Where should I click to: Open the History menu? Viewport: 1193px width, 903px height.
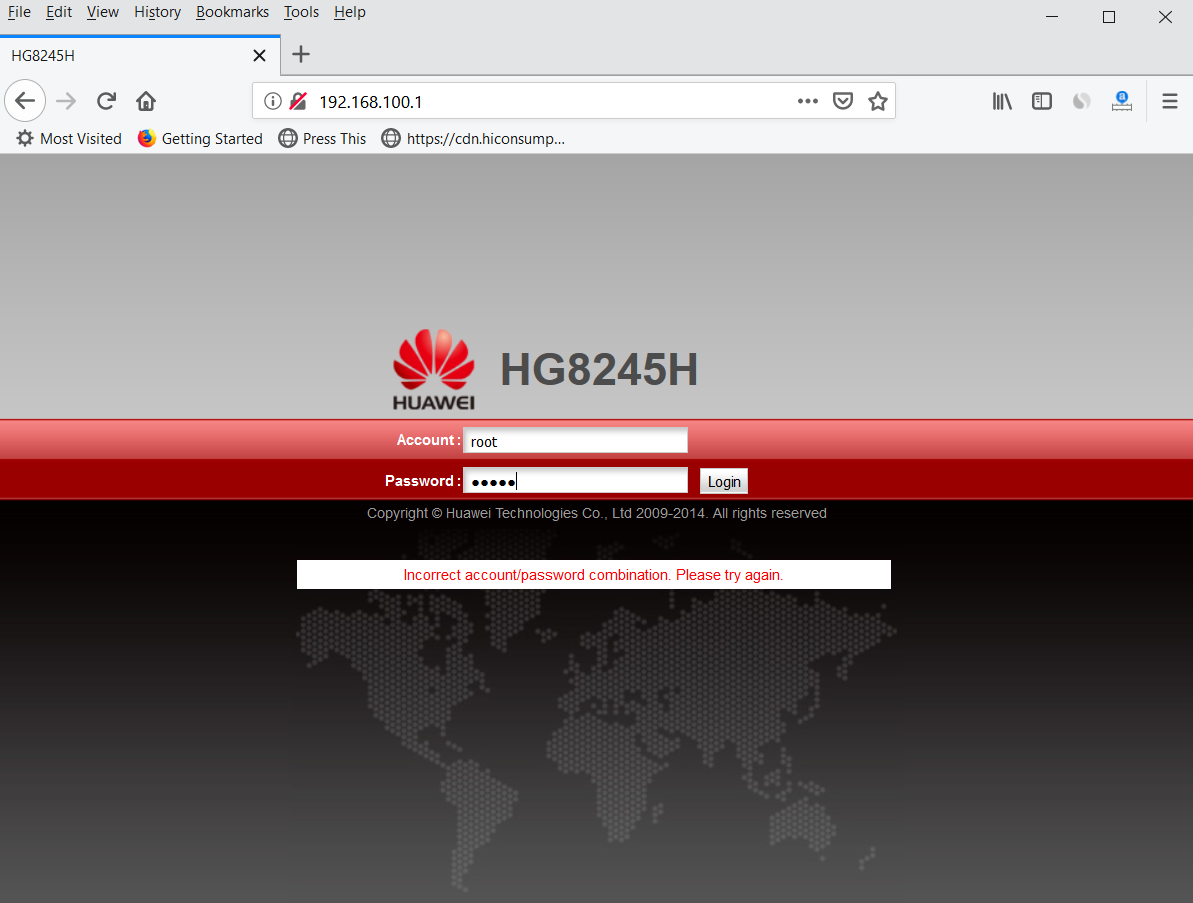tap(157, 12)
